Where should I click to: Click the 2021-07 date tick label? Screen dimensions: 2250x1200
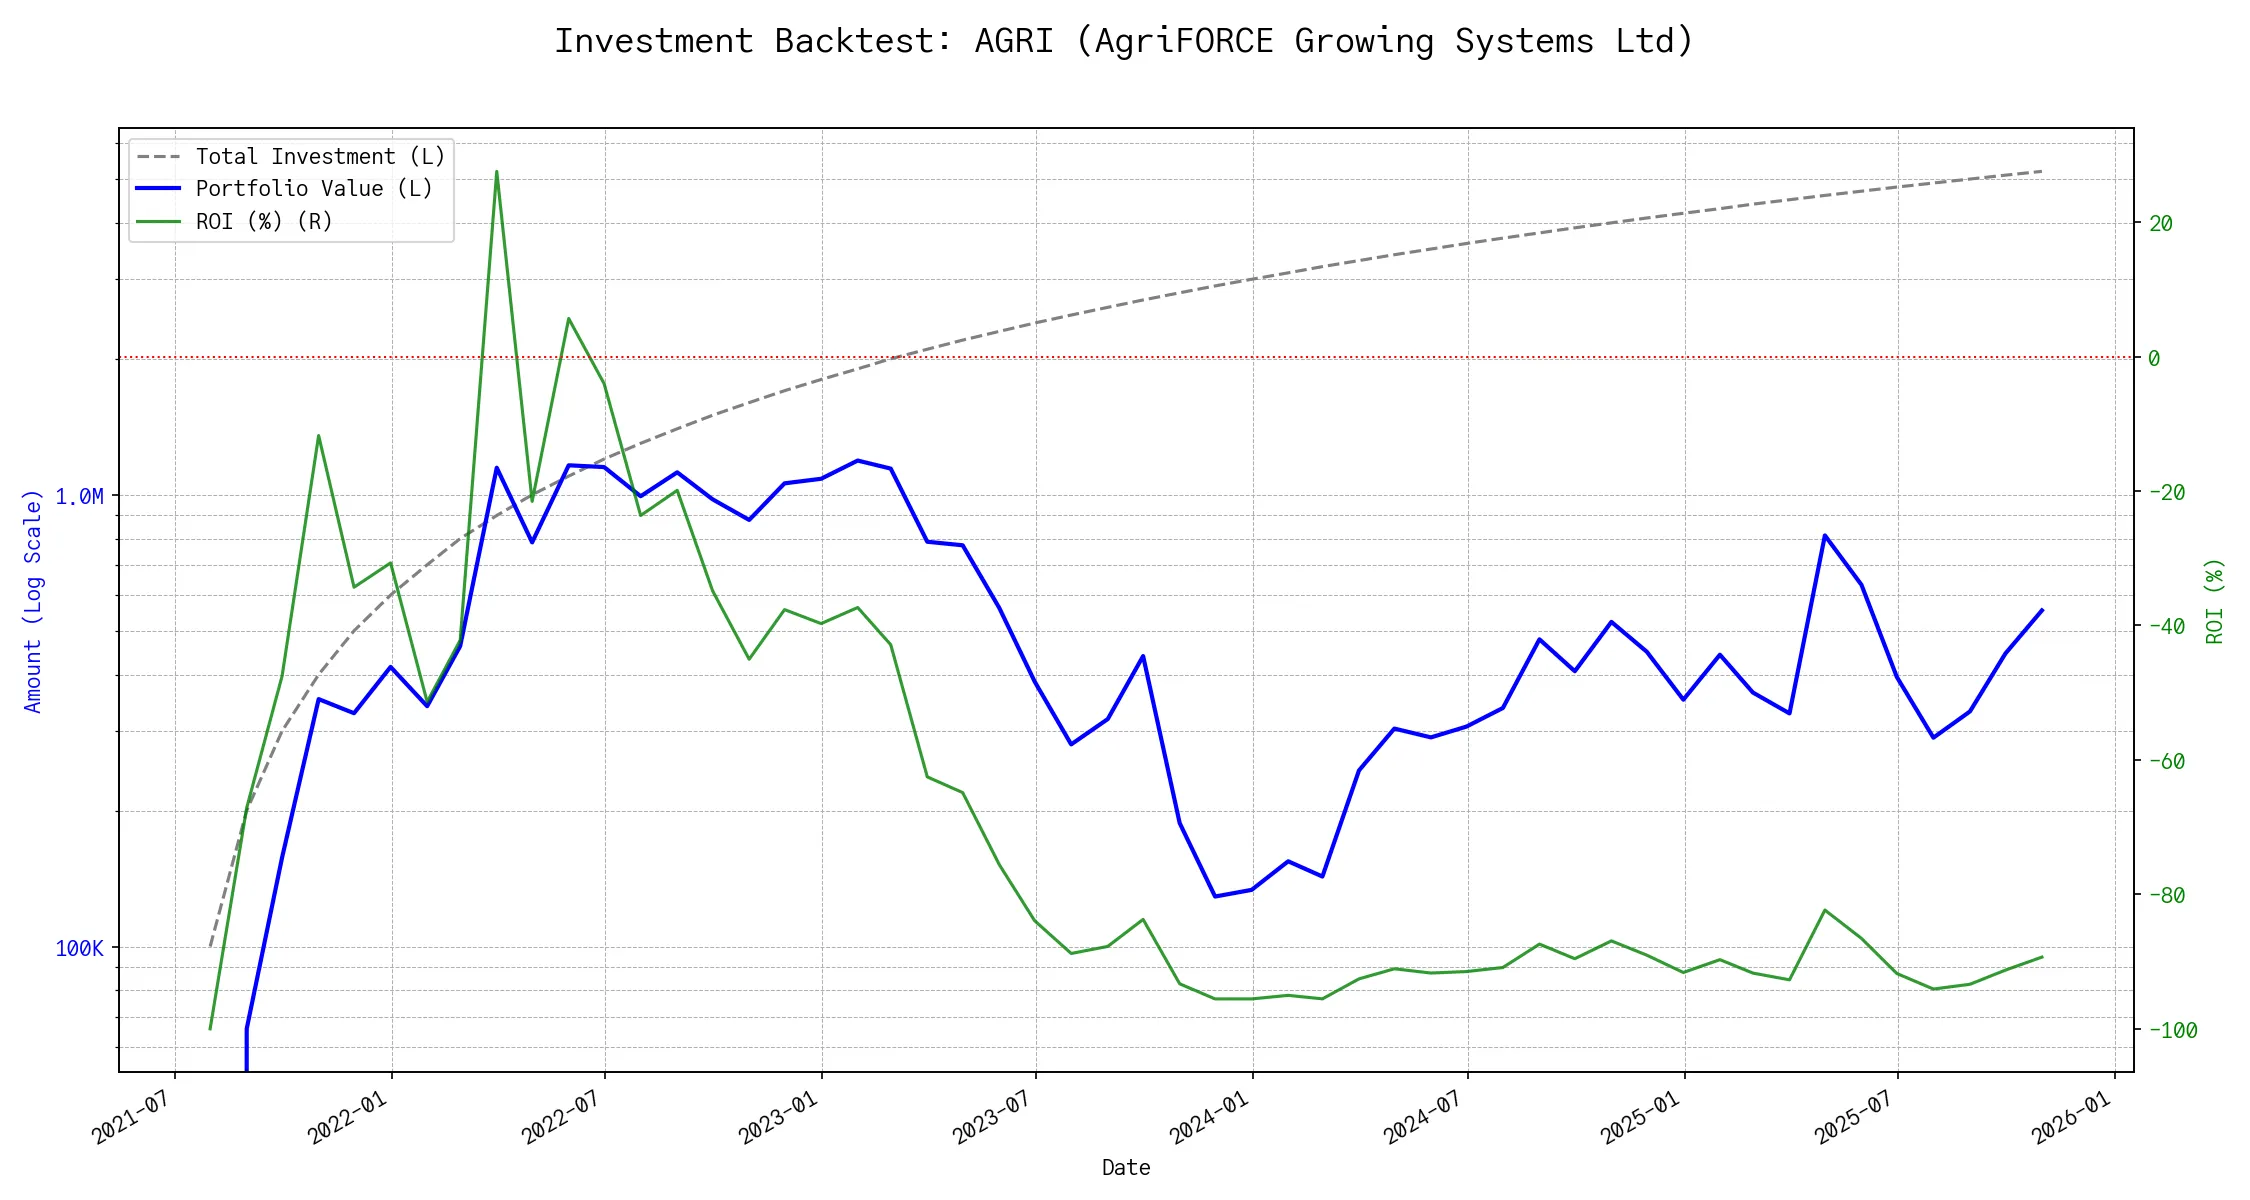(x=131, y=1117)
